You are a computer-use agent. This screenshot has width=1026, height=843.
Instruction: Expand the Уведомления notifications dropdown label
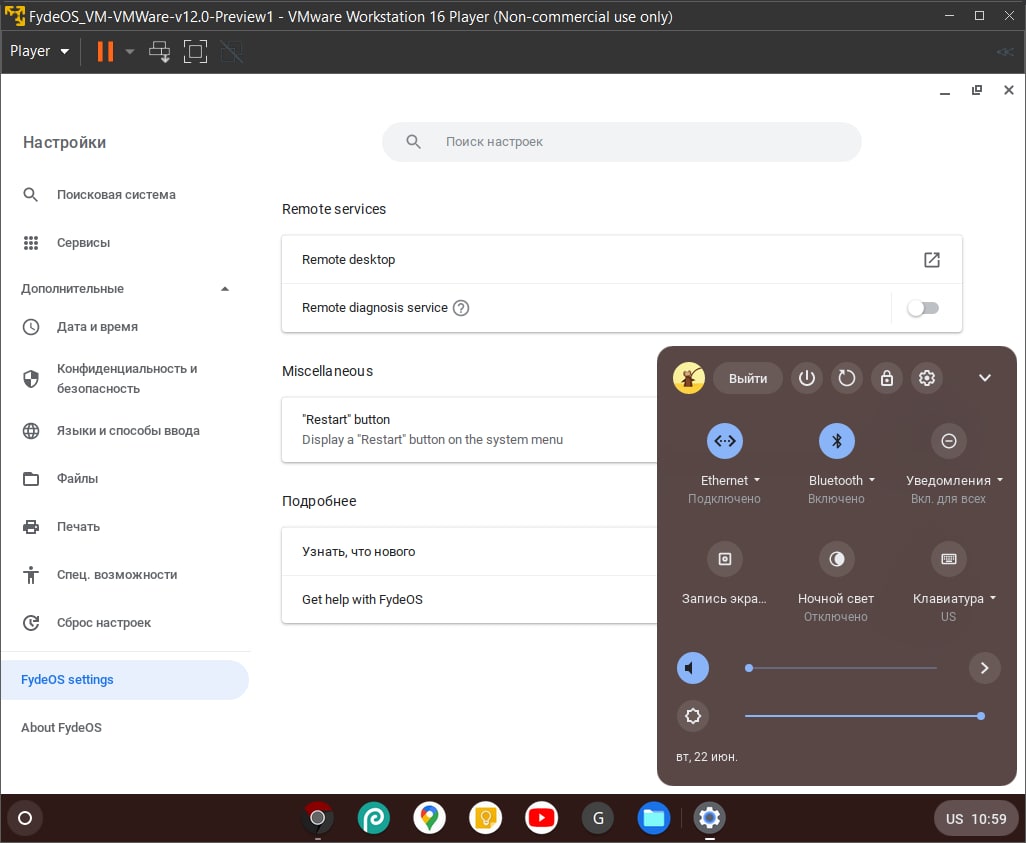(x=954, y=480)
